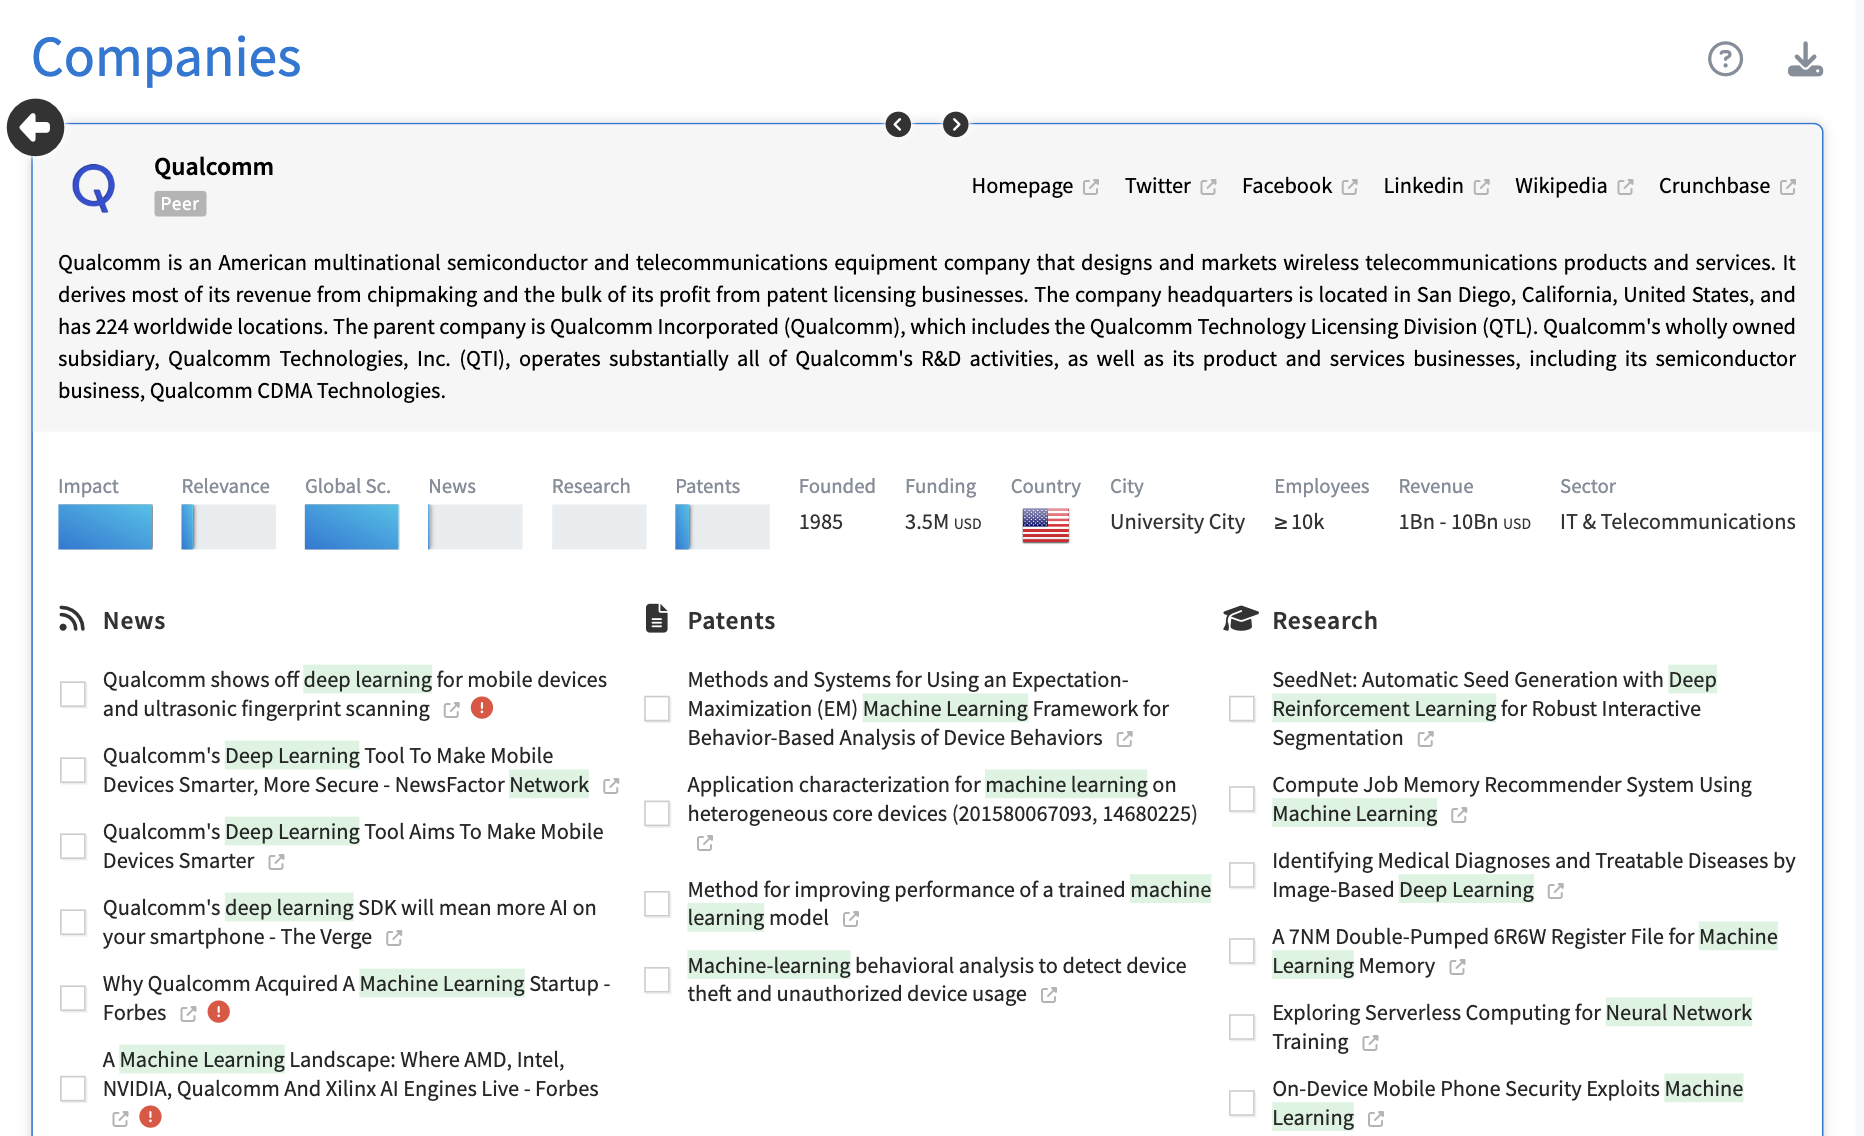Check the device theft behavioral analysis patent
Screen dimensions: 1864x1136
click(657, 980)
